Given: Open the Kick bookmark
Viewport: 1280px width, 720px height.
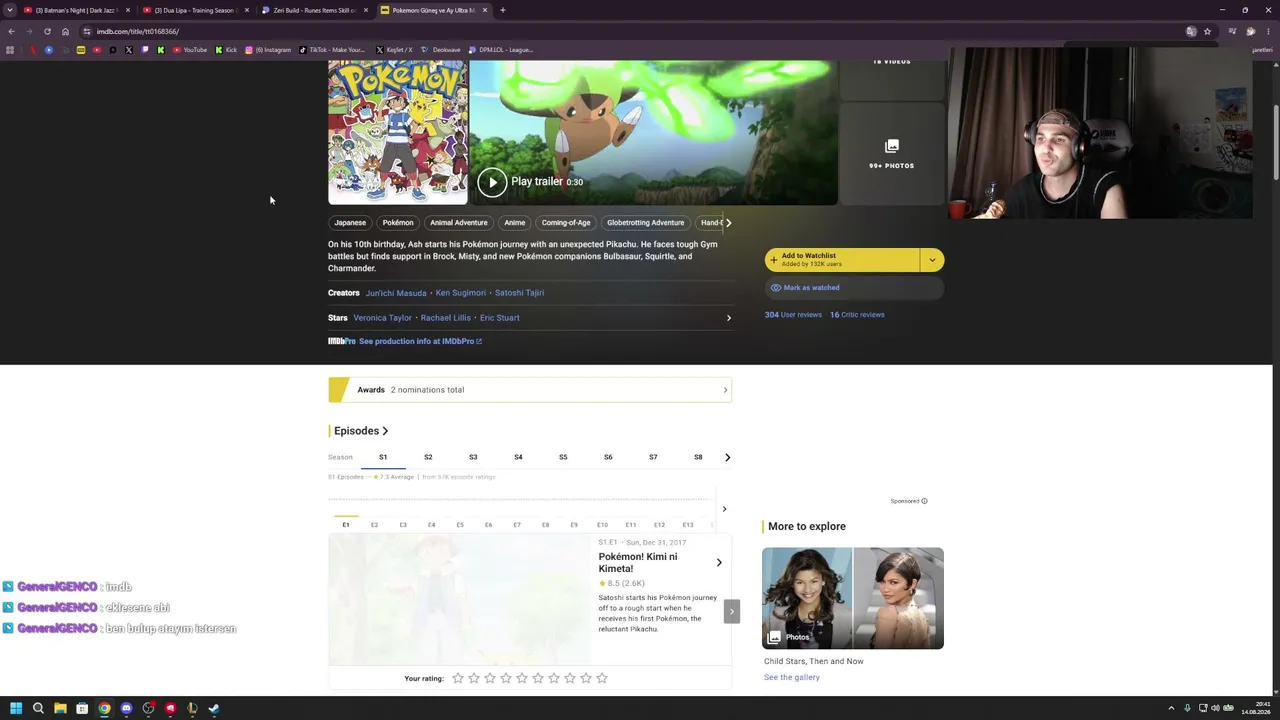Looking at the screenshot, I should point(226,50).
